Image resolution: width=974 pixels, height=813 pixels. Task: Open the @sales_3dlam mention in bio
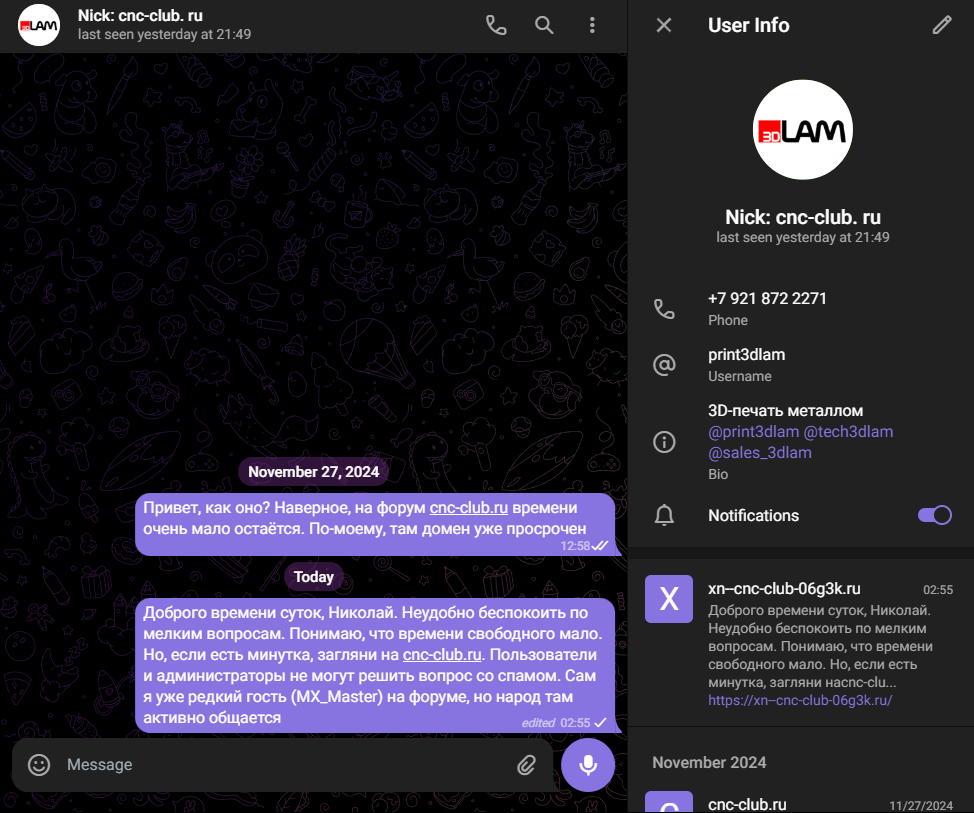[760, 453]
